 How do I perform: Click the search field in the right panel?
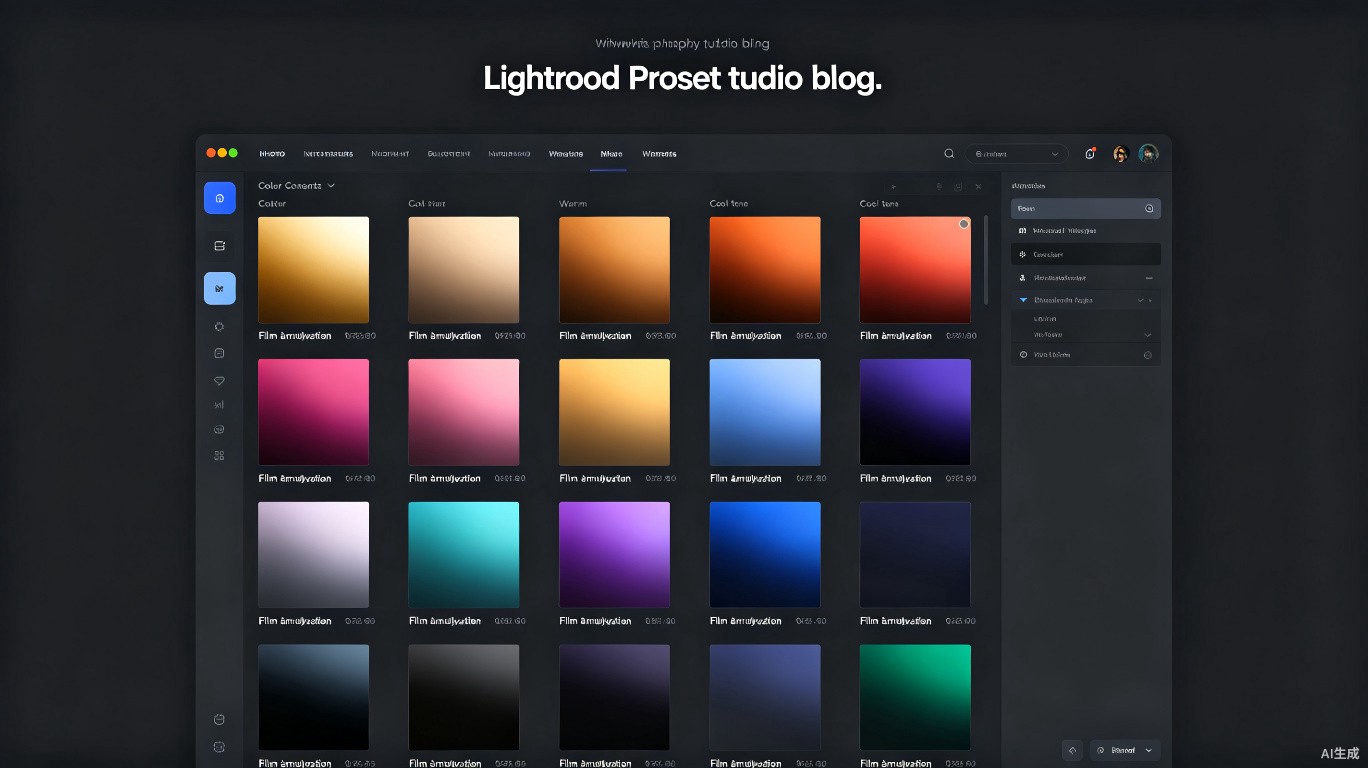click(x=1086, y=209)
